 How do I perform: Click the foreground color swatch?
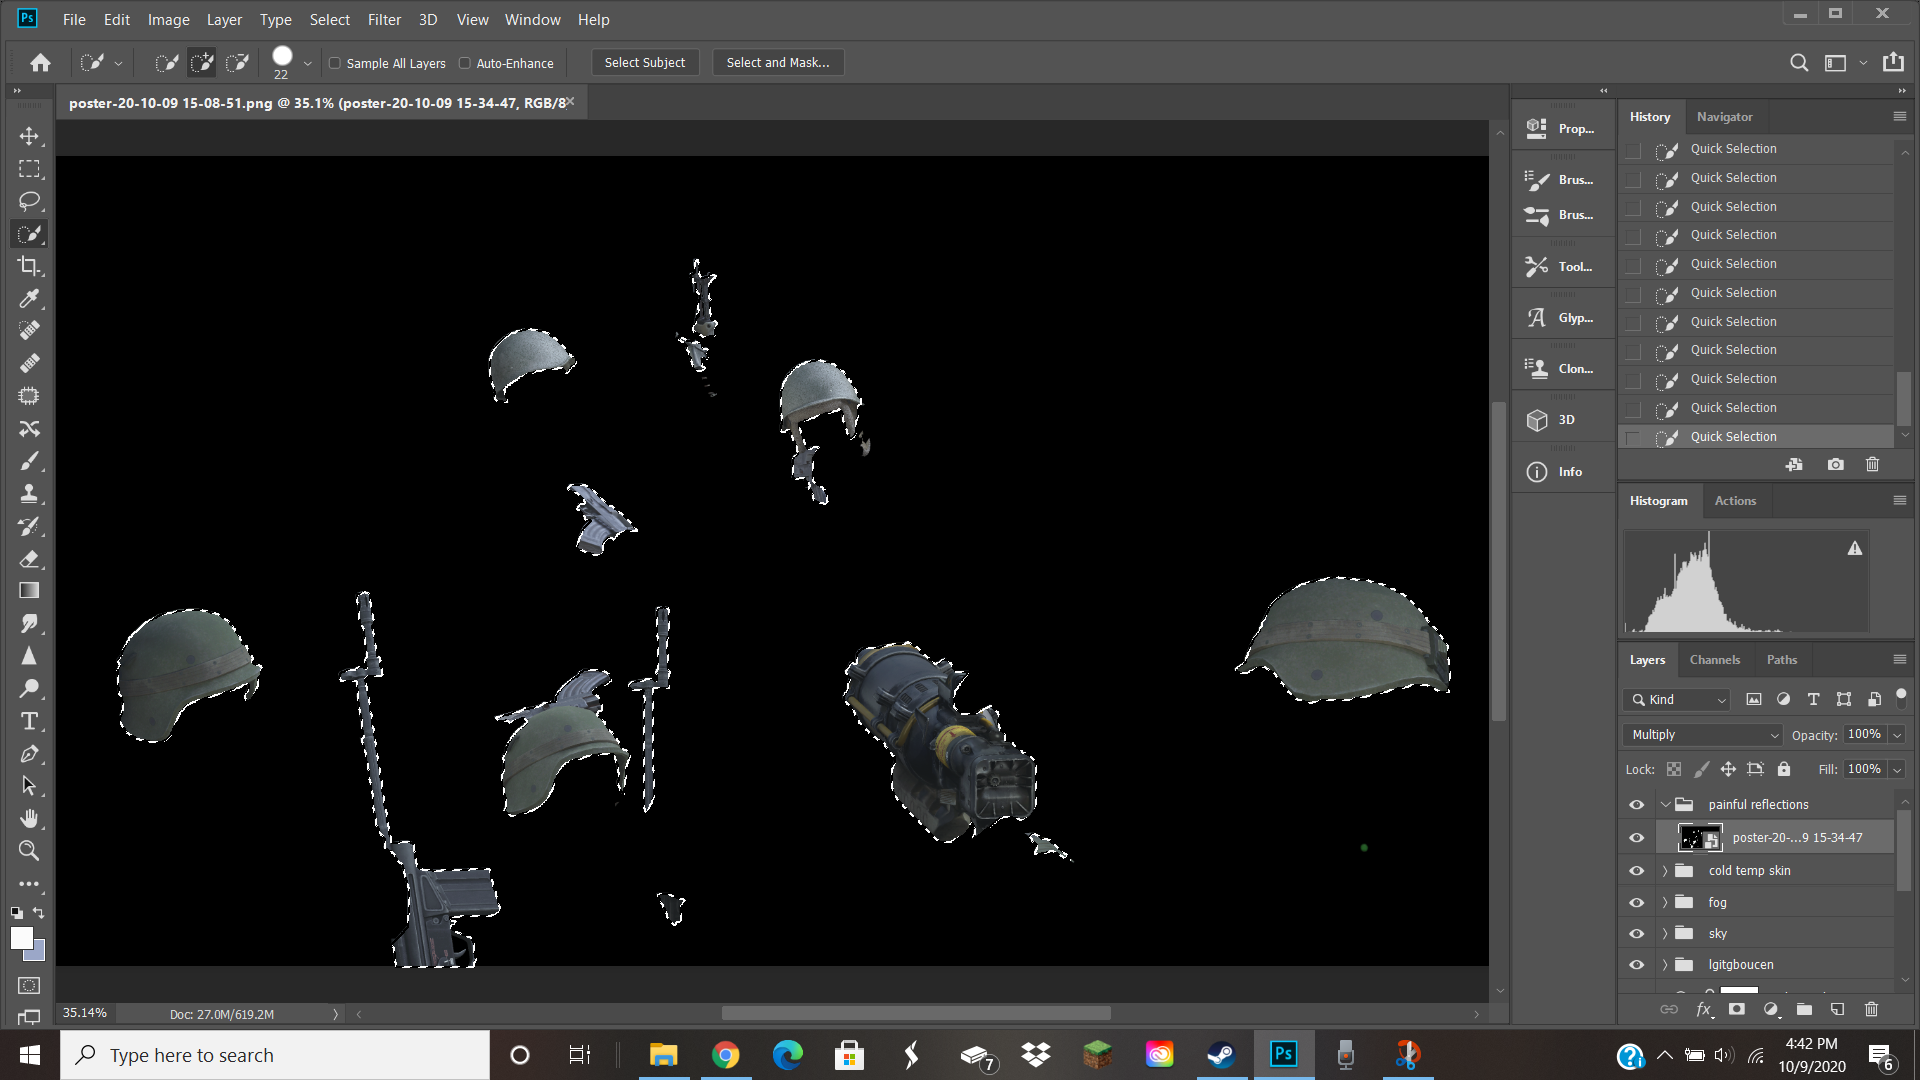(21, 938)
